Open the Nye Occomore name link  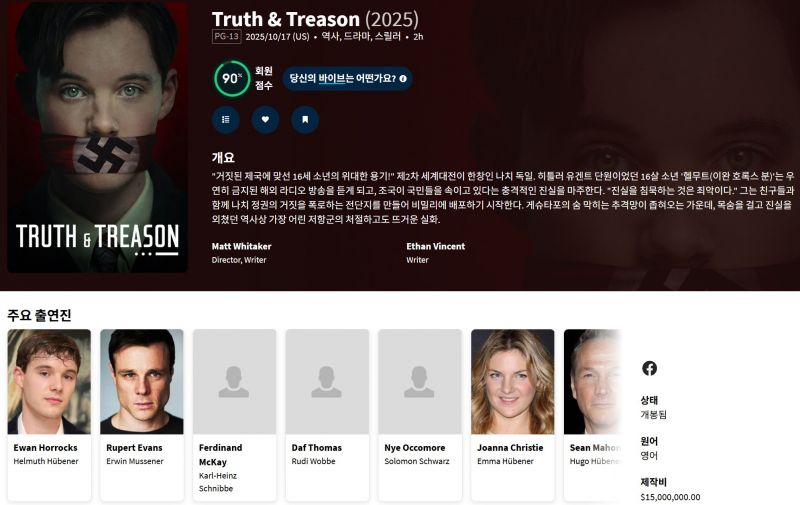[x=415, y=448]
